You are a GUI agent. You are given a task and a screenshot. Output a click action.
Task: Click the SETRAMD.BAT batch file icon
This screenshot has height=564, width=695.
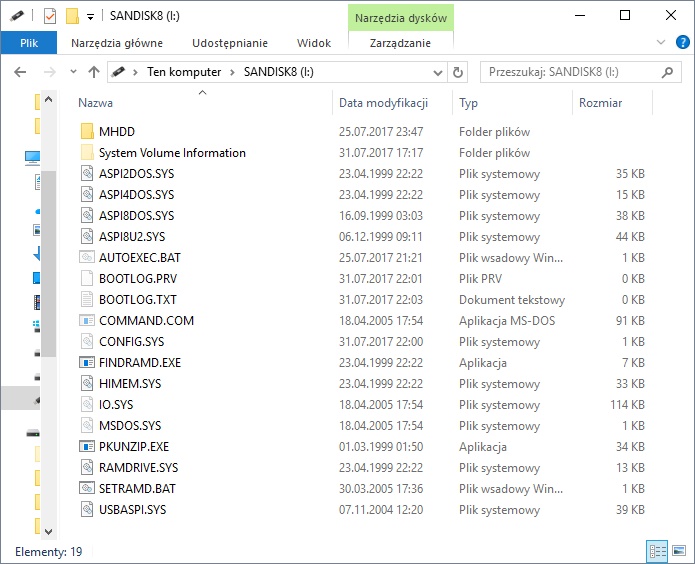pos(87,488)
